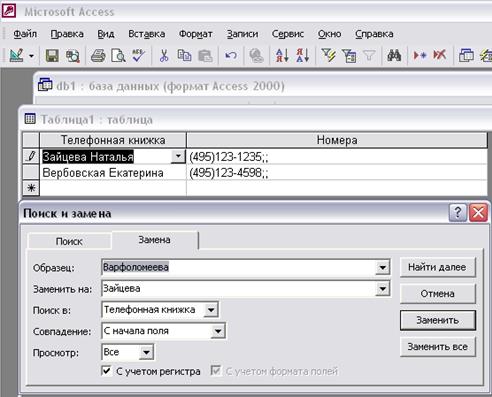Screen dimensions: 492x397
Task: Click the Microsoft Access title bar icon
Action: 9,11
